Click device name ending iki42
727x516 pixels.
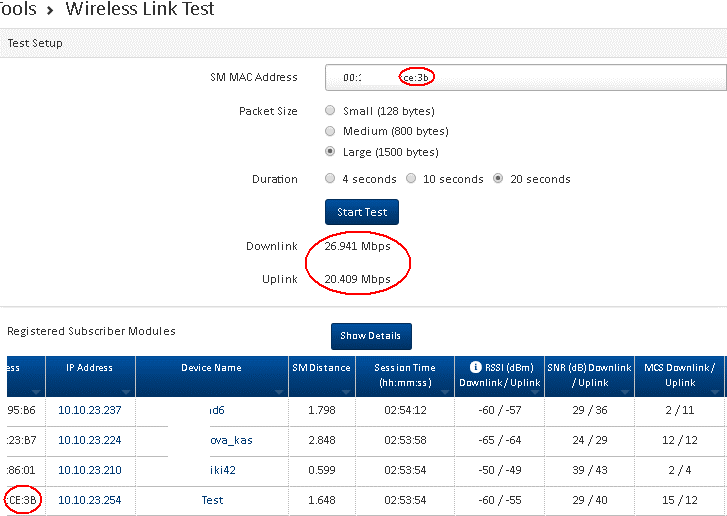[223, 470]
